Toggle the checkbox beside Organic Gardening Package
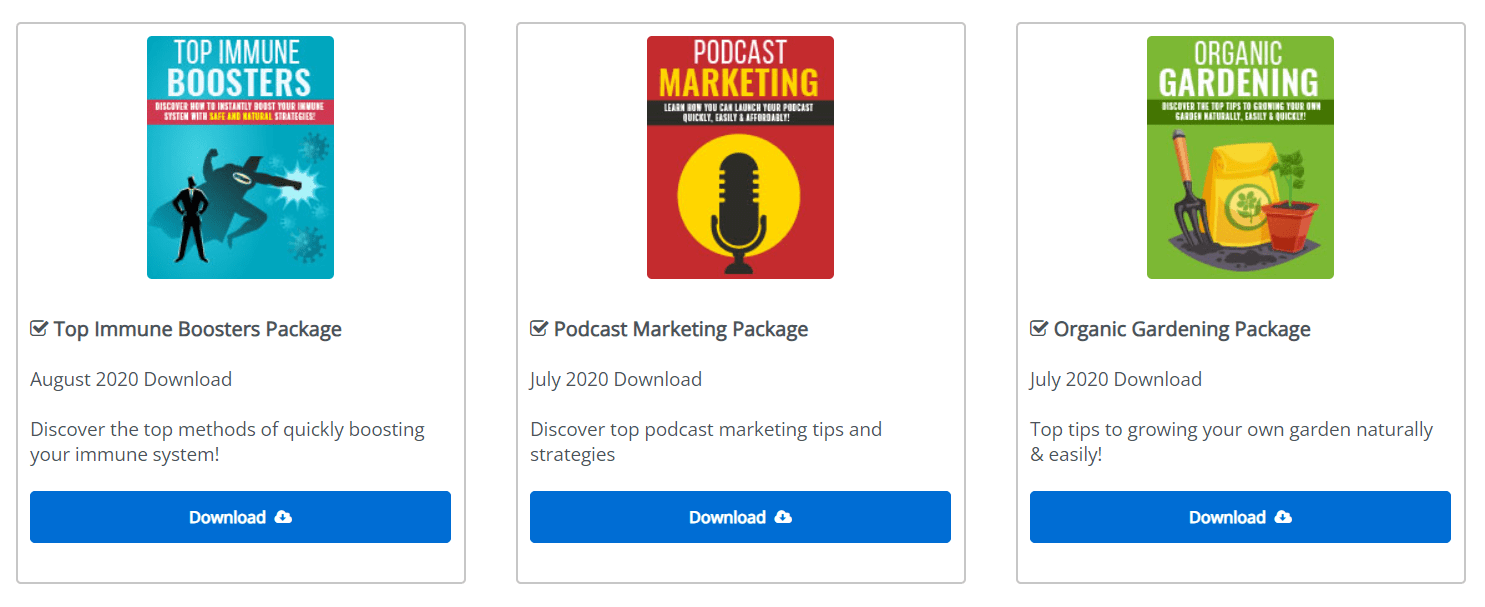 pos(1039,329)
